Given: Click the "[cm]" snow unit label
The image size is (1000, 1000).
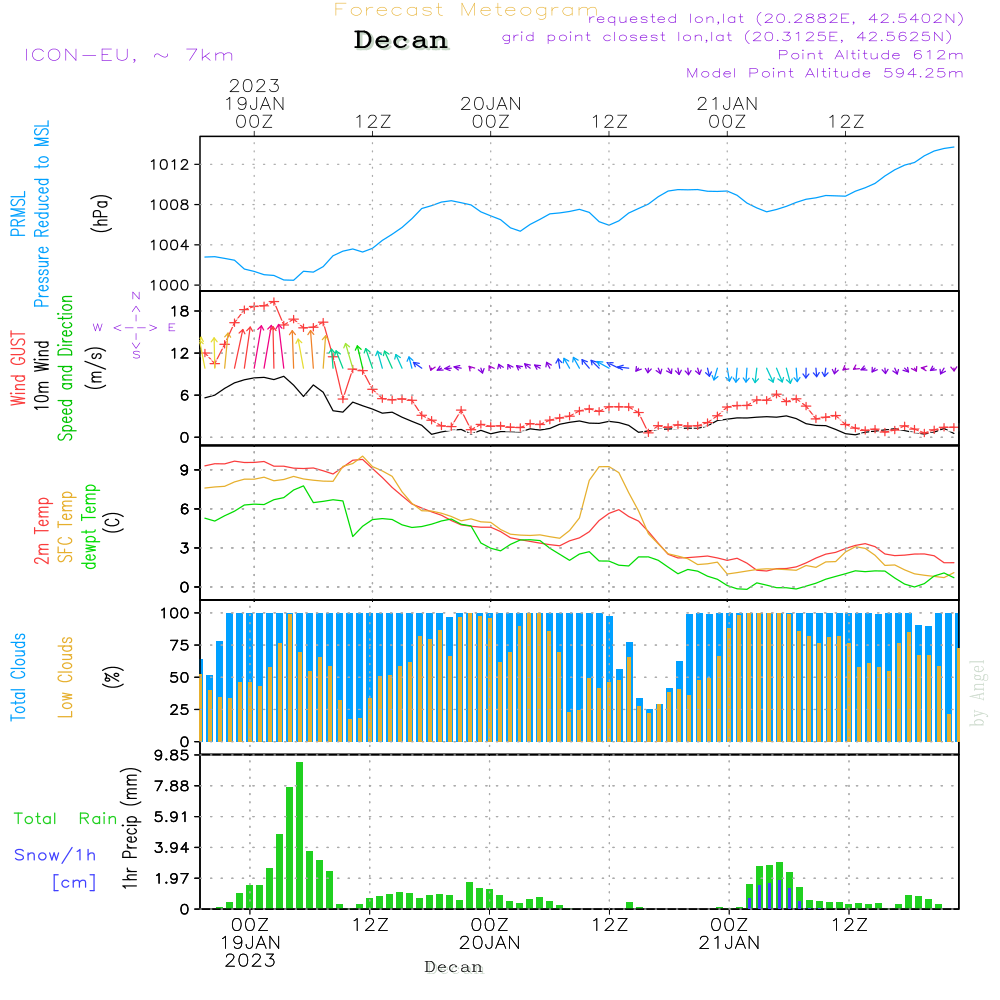Looking at the screenshot, I should pos(74,883).
